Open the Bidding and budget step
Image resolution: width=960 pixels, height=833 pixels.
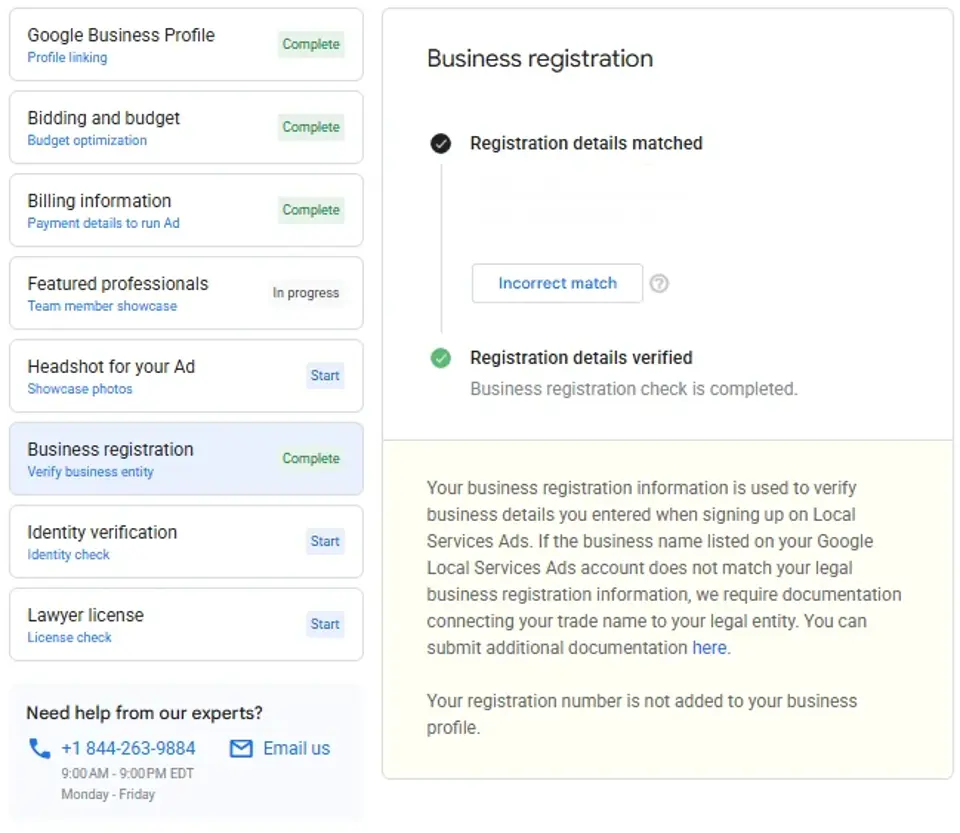point(186,127)
